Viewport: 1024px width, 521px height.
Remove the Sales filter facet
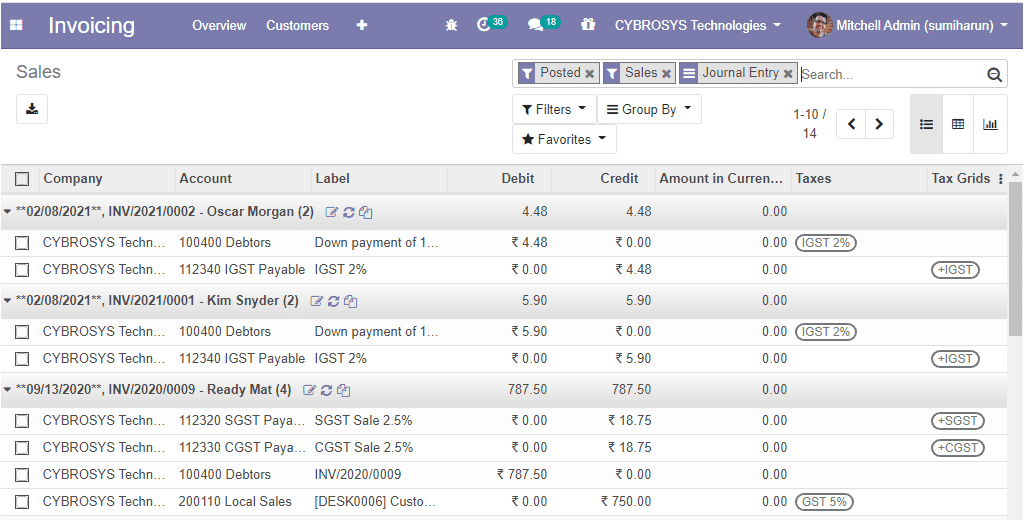pyautogui.click(x=666, y=74)
